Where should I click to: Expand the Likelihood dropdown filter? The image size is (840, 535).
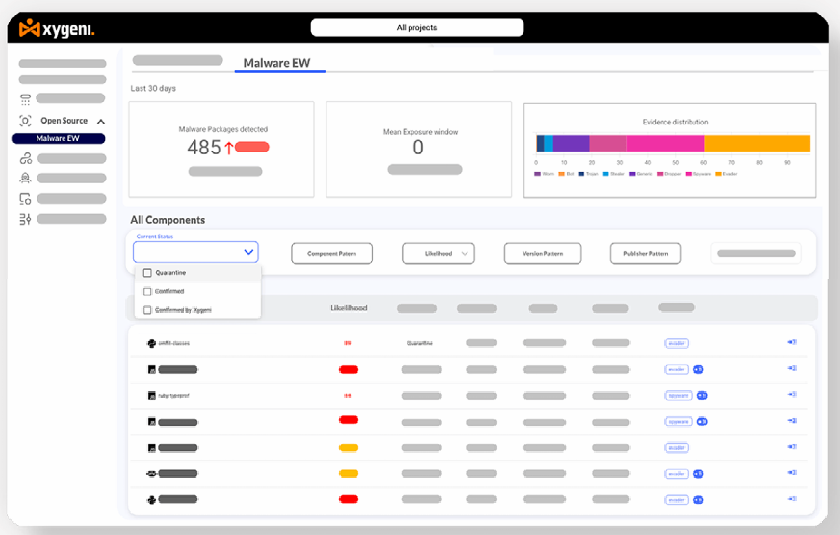438,254
